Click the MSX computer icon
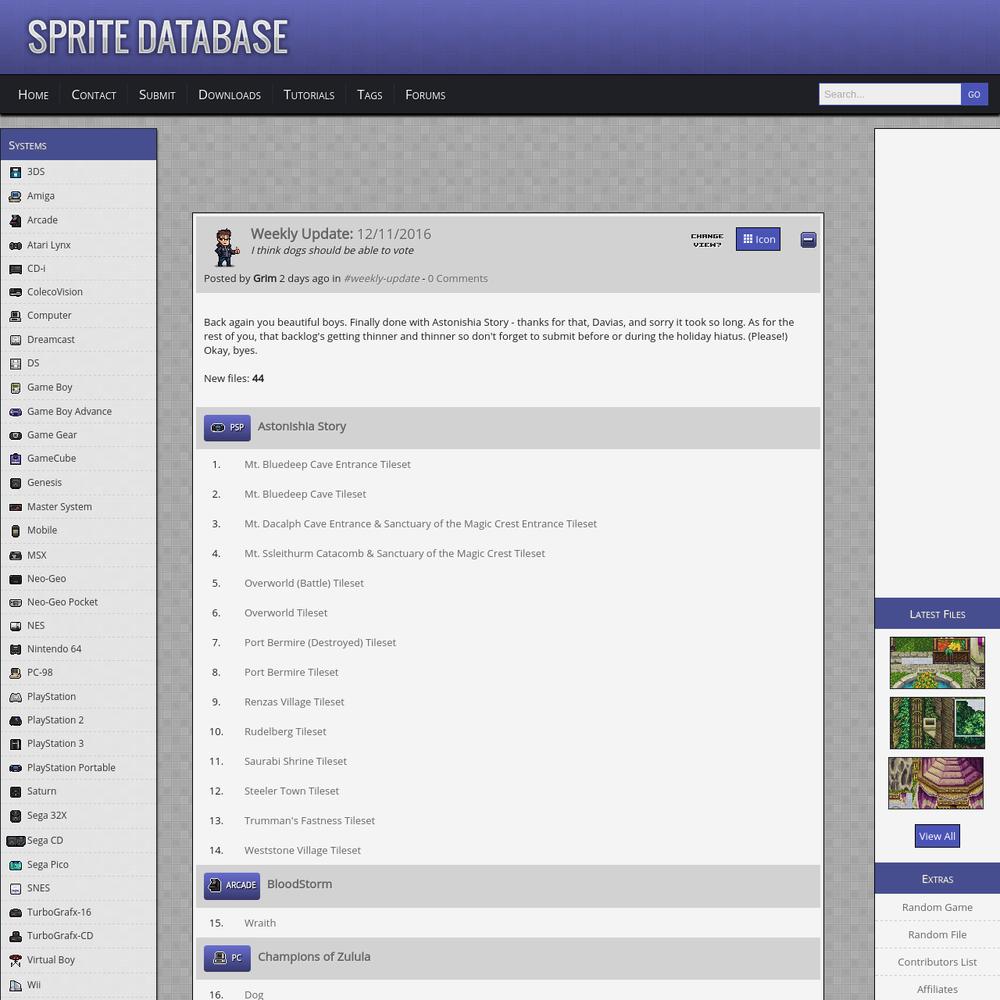Viewport: 1000px width, 1000px height. (15, 555)
